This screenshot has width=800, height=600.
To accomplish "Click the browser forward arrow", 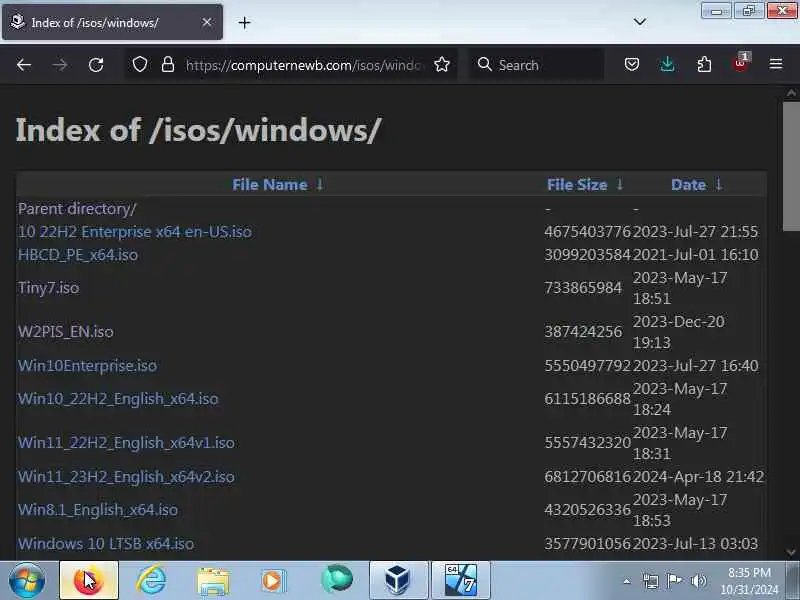I will 60,65.
